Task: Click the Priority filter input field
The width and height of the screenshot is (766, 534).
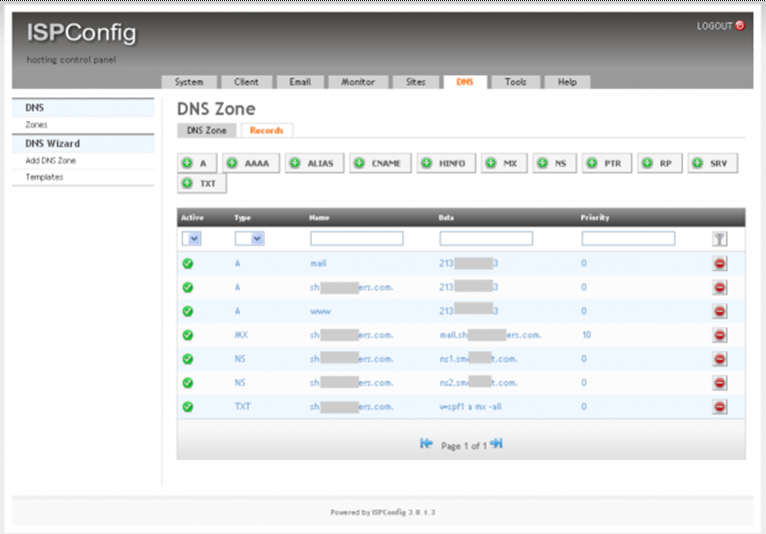Action: point(628,238)
